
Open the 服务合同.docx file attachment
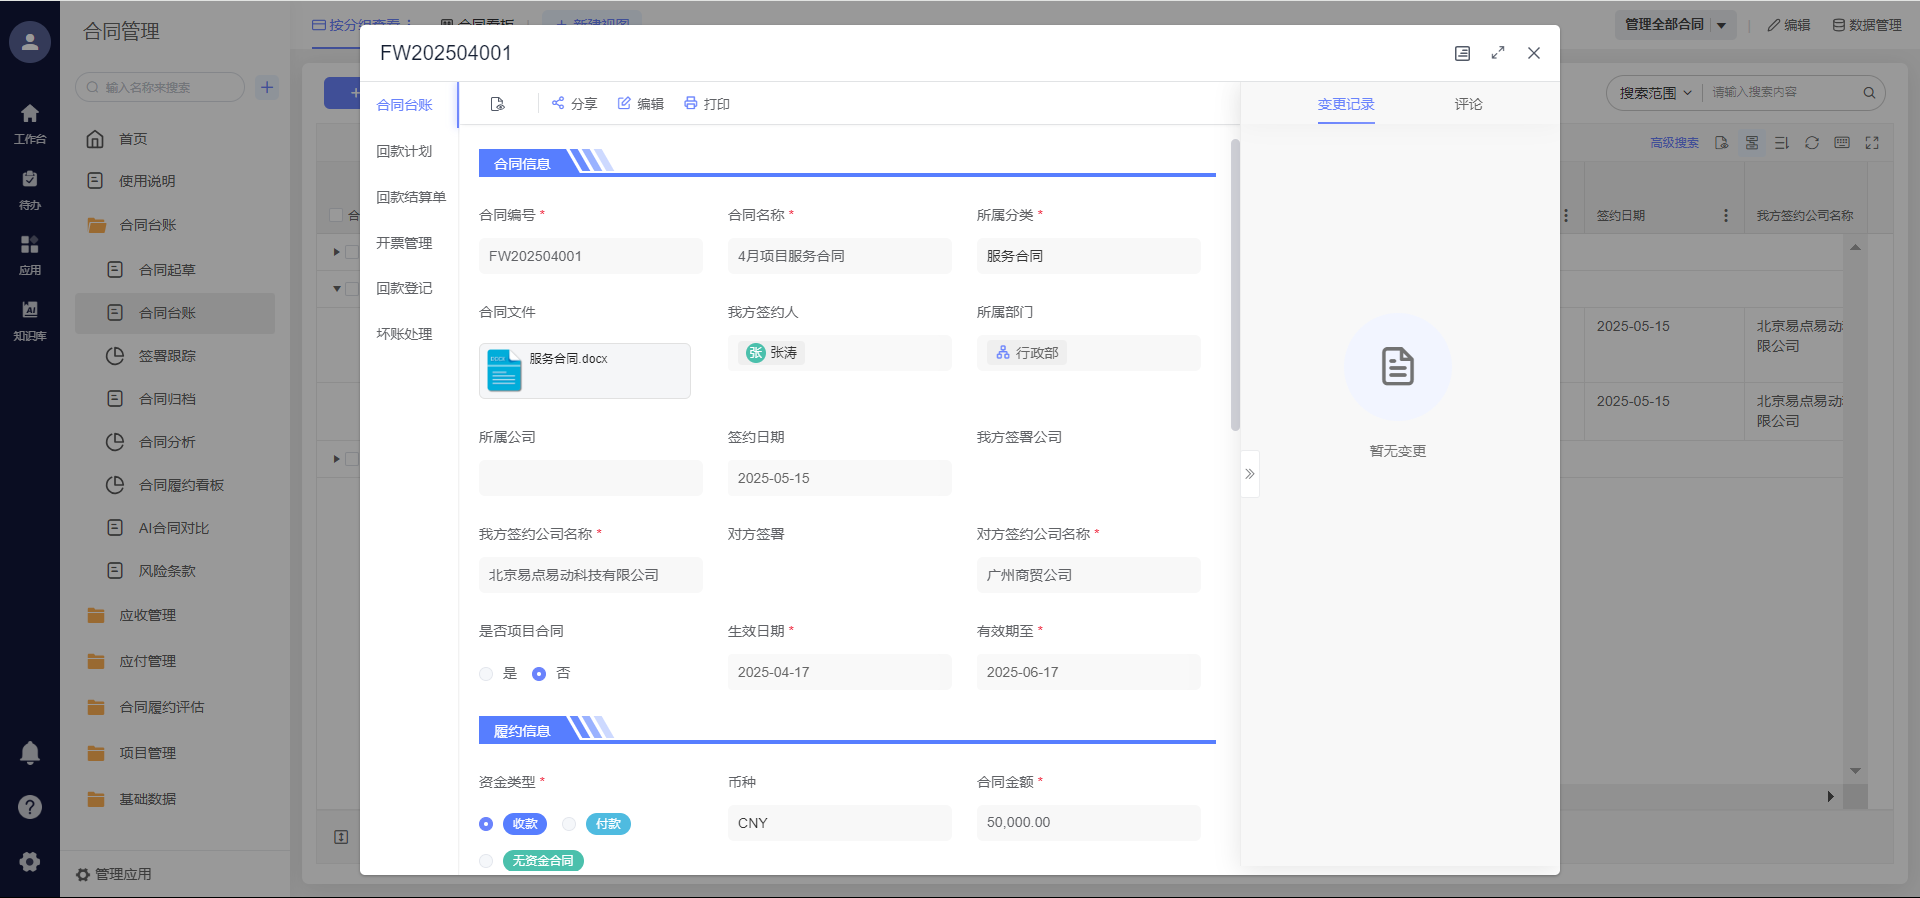(x=584, y=371)
